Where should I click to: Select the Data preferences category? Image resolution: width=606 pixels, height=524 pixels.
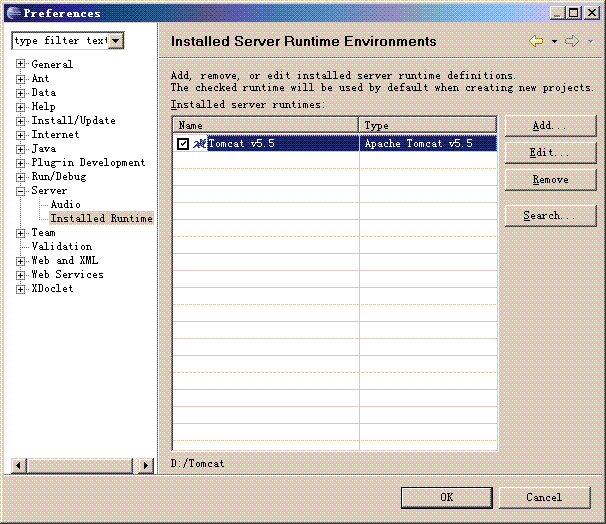(x=44, y=93)
